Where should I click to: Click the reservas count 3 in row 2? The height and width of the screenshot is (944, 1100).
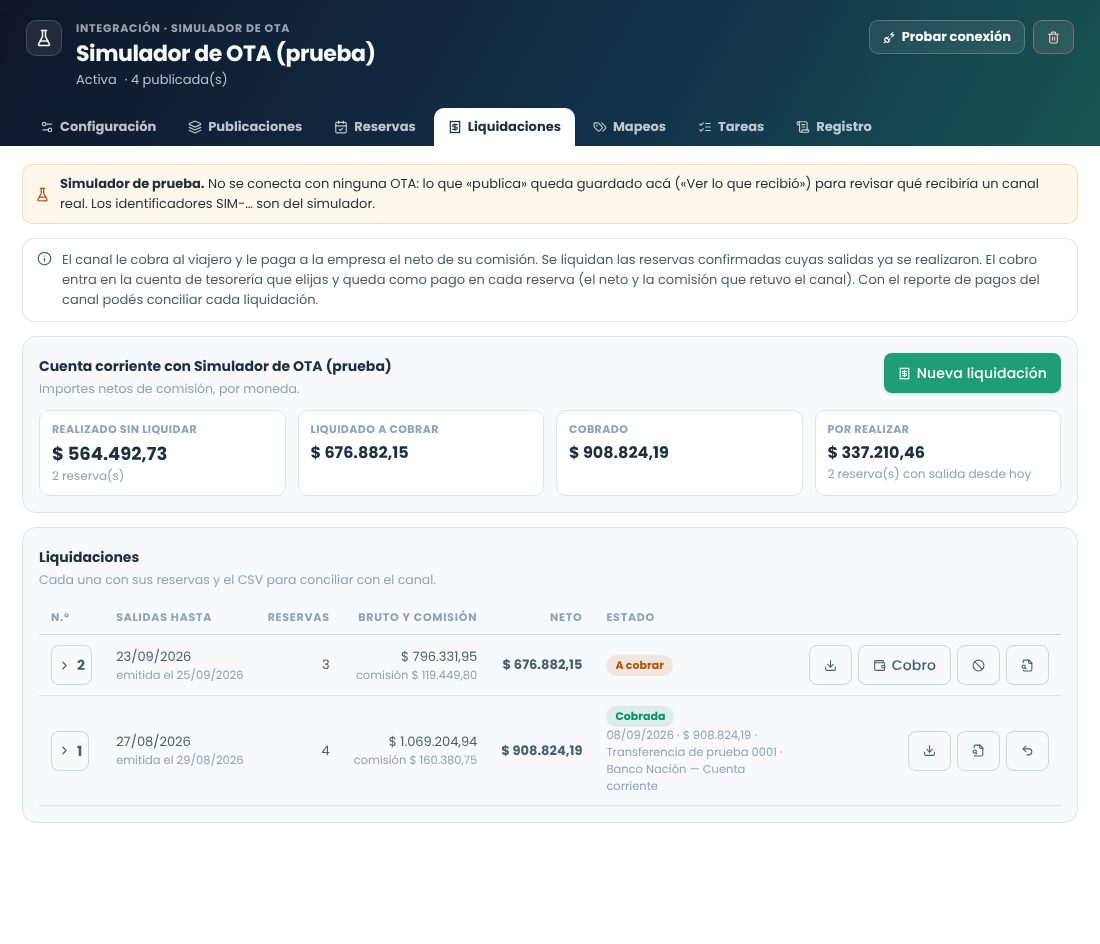pos(326,664)
